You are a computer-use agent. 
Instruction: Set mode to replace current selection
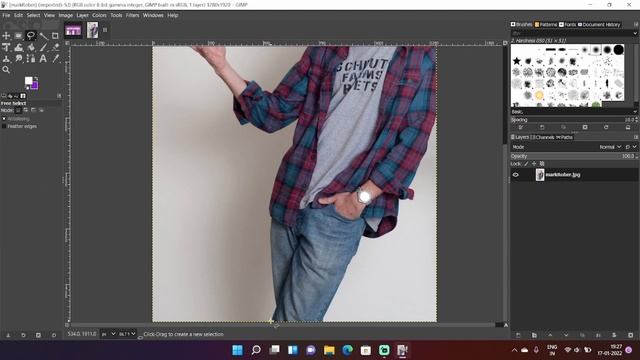point(18,110)
